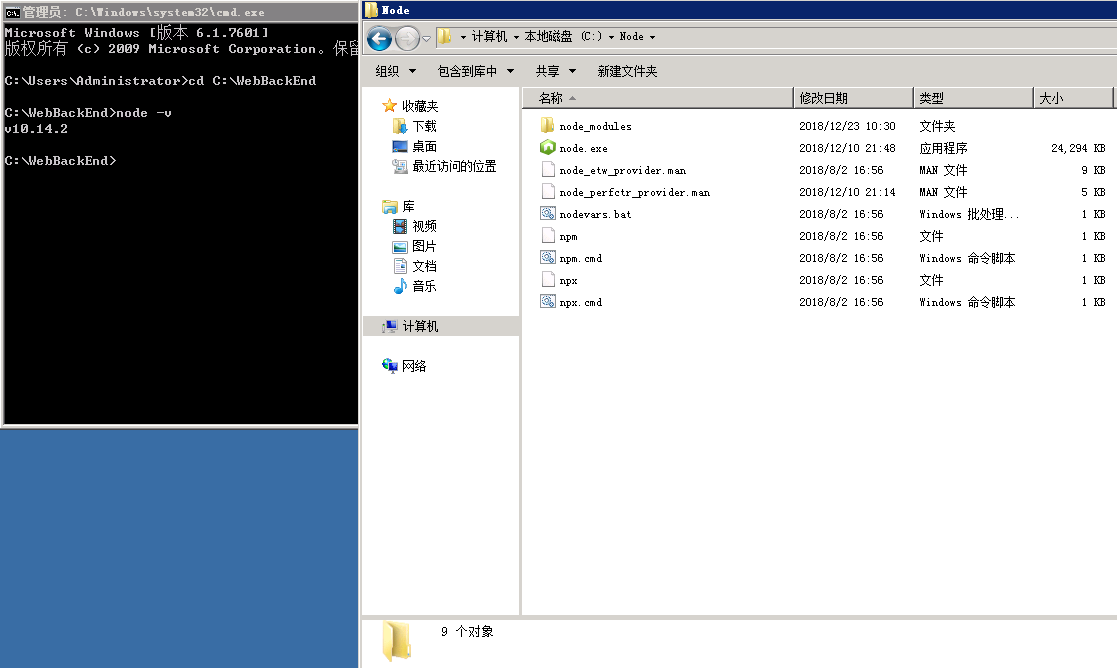Screen dimensions: 1117x668
Task: Click the 库 libraries icon
Action: tap(390, 207)
